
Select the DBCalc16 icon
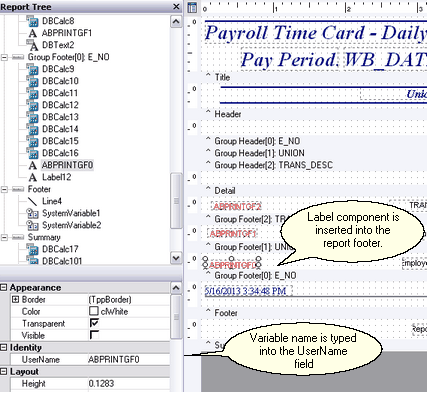pos(33,153)
